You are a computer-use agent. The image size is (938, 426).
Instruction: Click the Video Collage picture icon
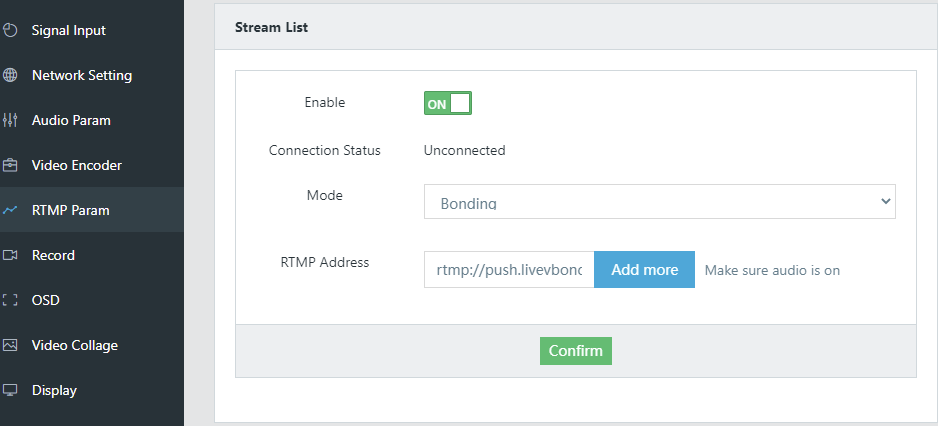(x=11, y=345)
